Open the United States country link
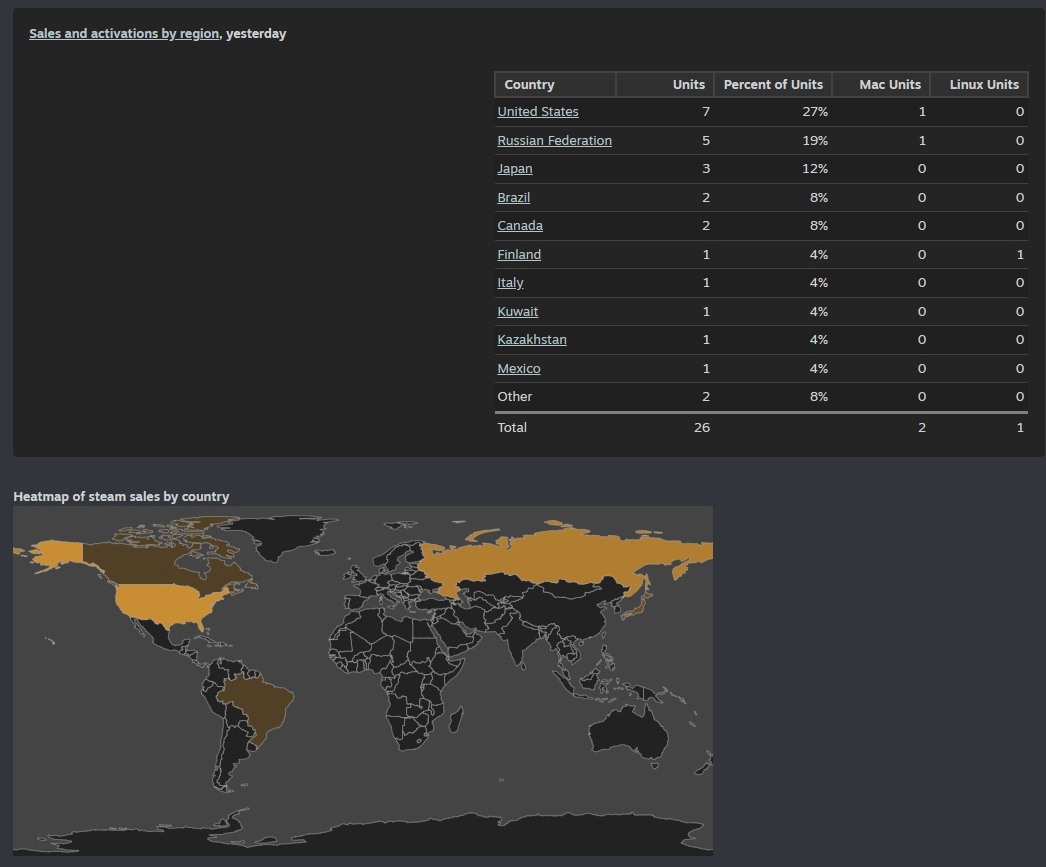The width and height of the screenshot is (1046, 867). pyautogui.click(x=538, y=111)
